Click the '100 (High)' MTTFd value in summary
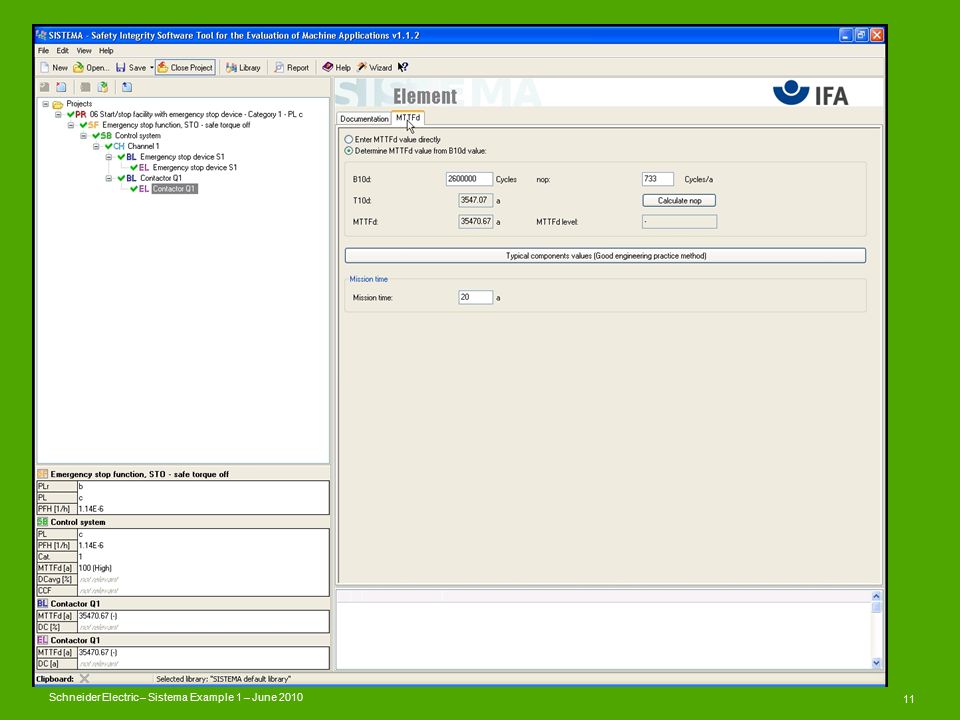Screen dimensions: 960x720 click(x=96, y=568)
